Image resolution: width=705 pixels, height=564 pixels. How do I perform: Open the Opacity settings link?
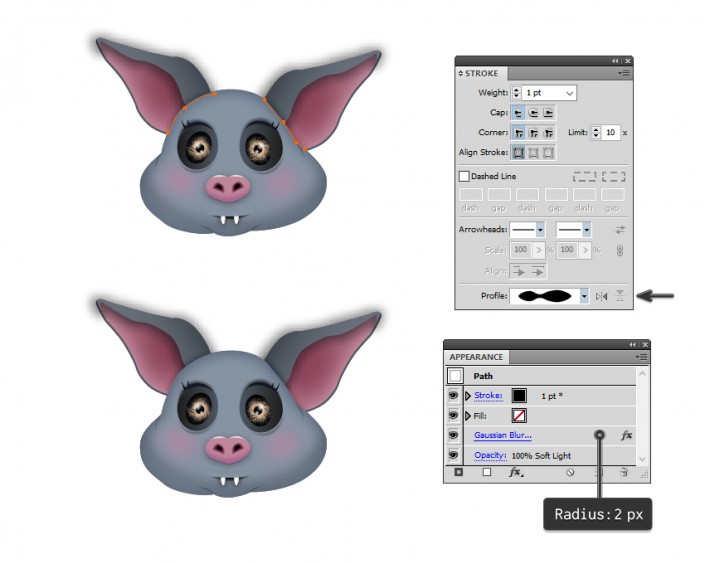tap(490, 455)
